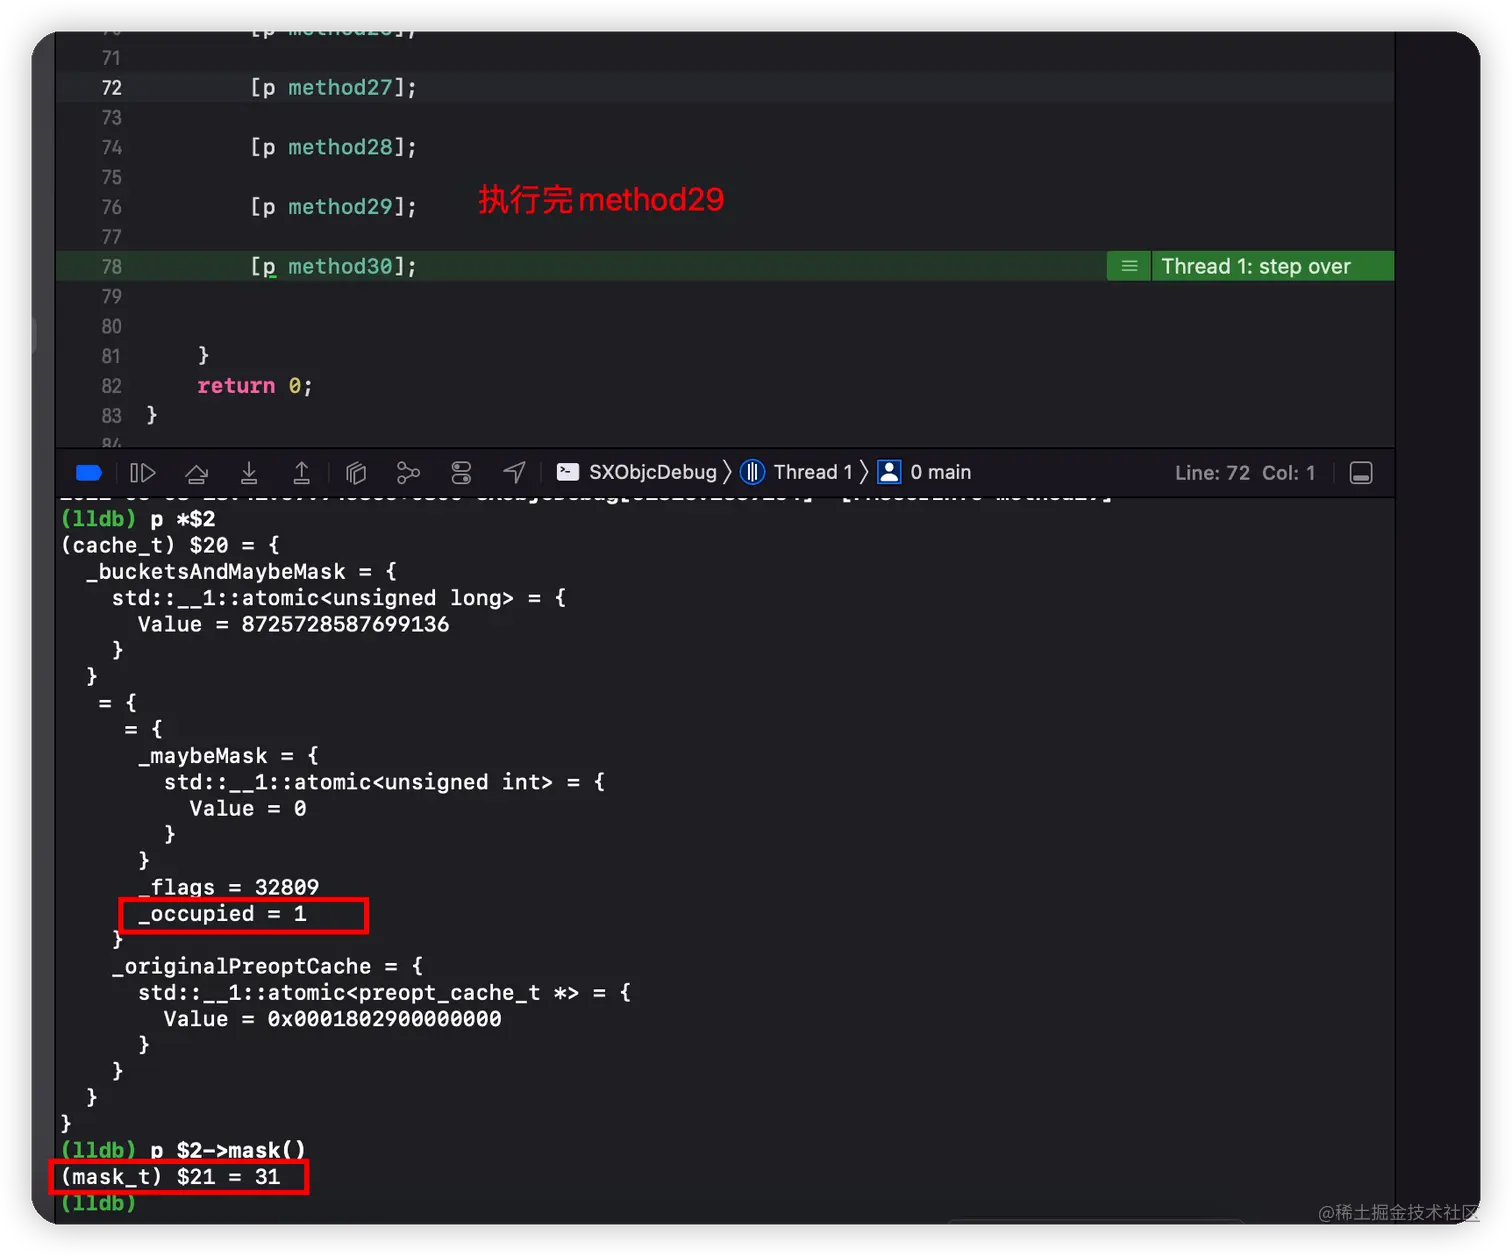
Task: Open the Debug Memory Graph icon
Action: tap(408, 473)
